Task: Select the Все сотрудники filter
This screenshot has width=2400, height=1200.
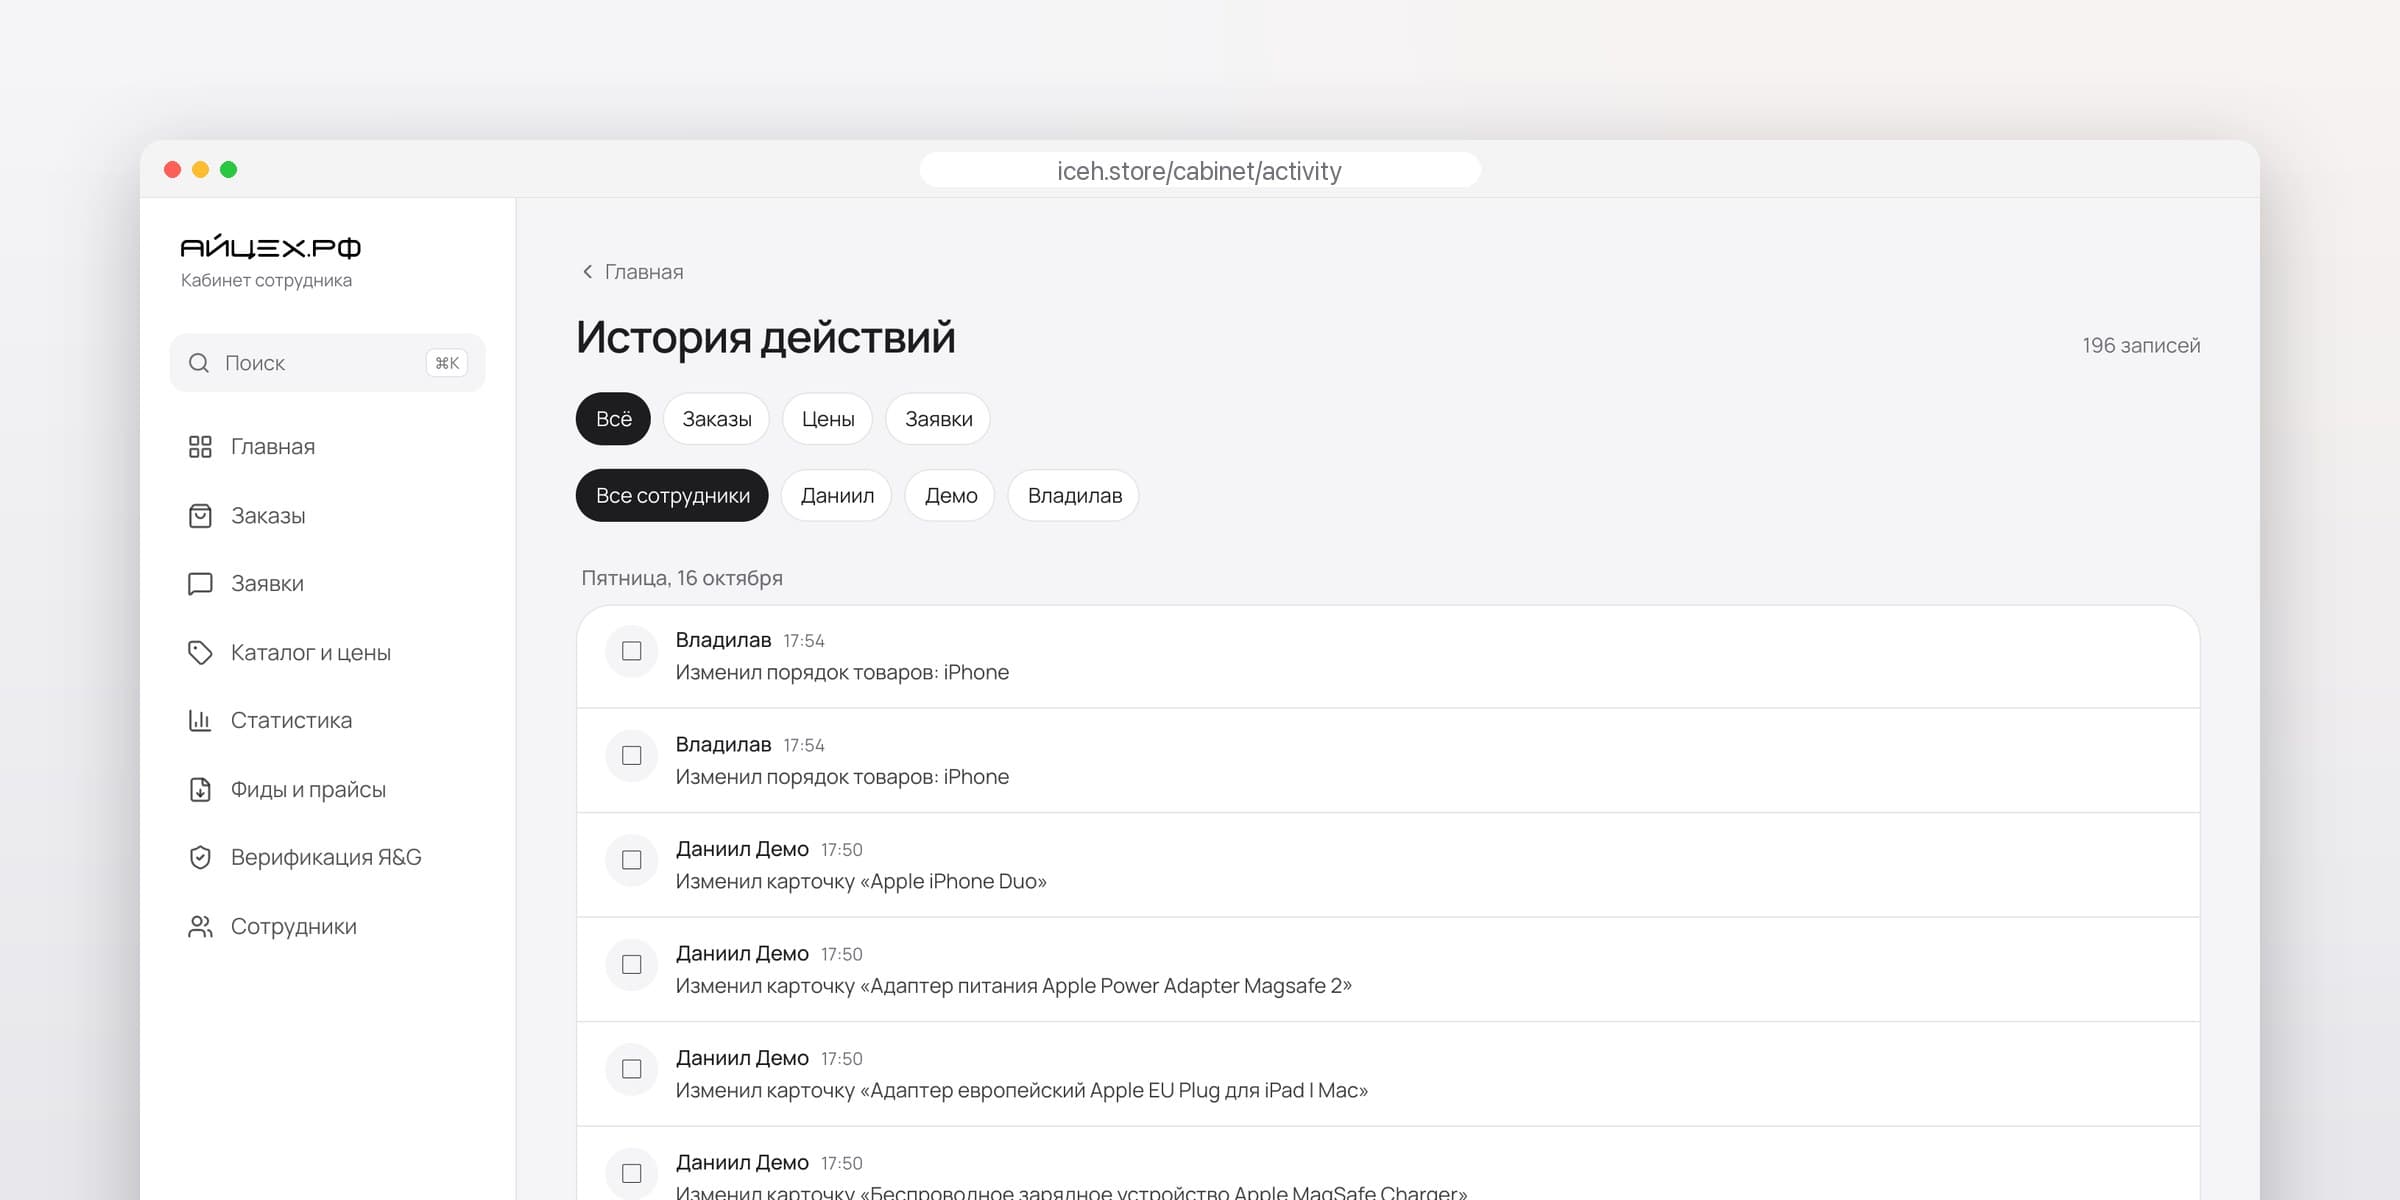Action: pyautogui.click(x=672, y=496)
